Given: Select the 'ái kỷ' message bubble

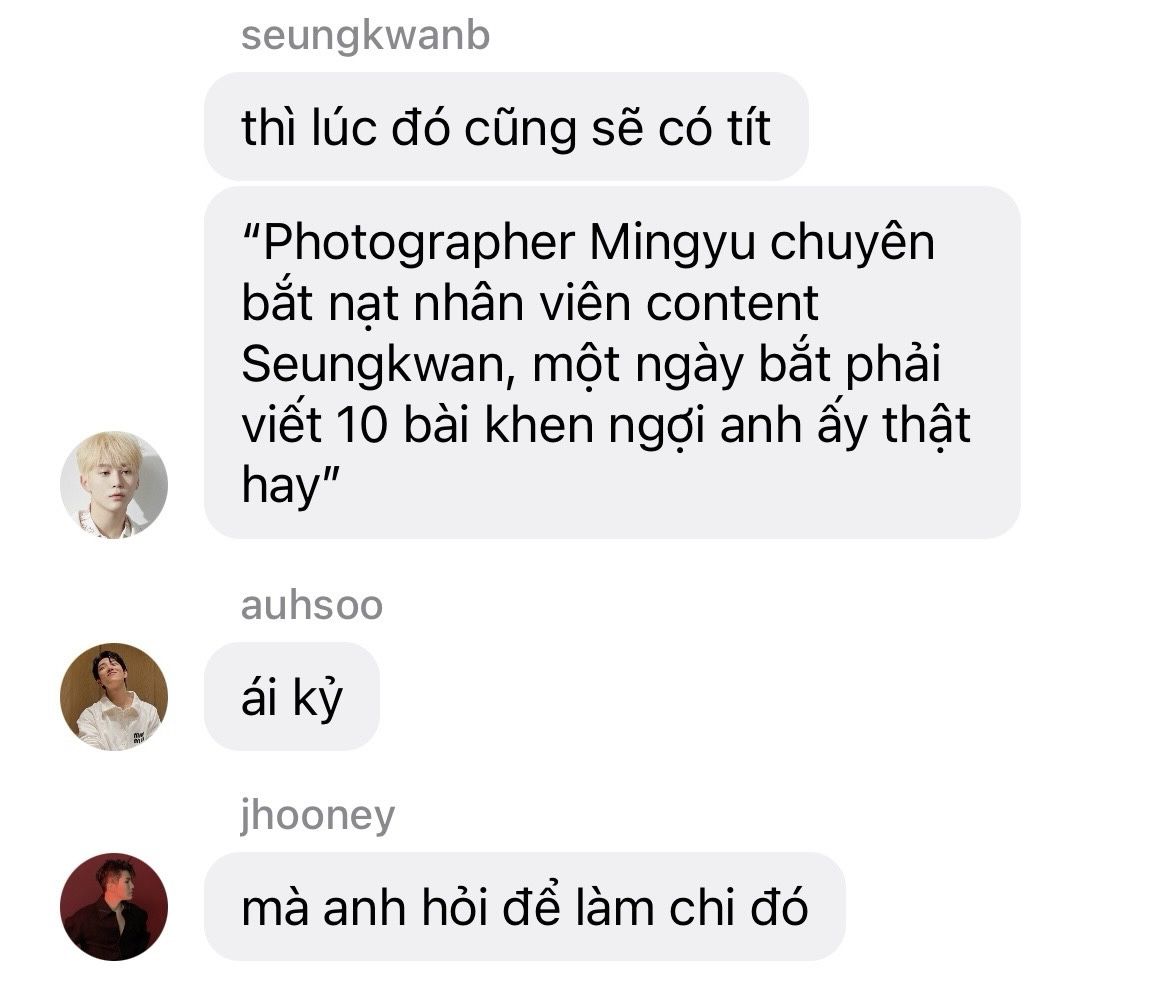Looking at the screenshot, I should [x=292, y=696].
